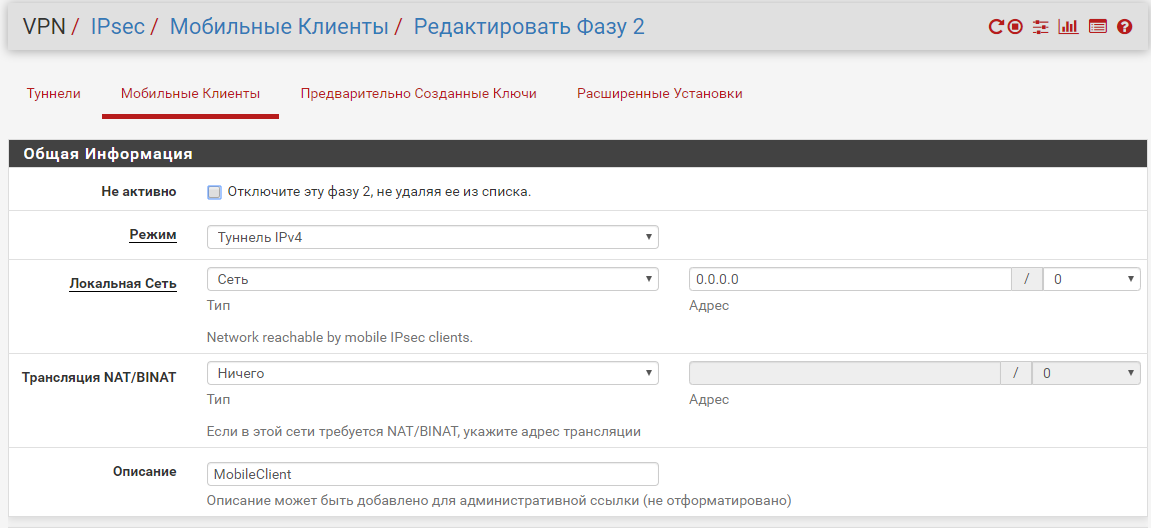Click the text 'Network reachable by mobile IPsec clients.'
The height and width of the screenshot is (528, 1151).
pos(340,338)
